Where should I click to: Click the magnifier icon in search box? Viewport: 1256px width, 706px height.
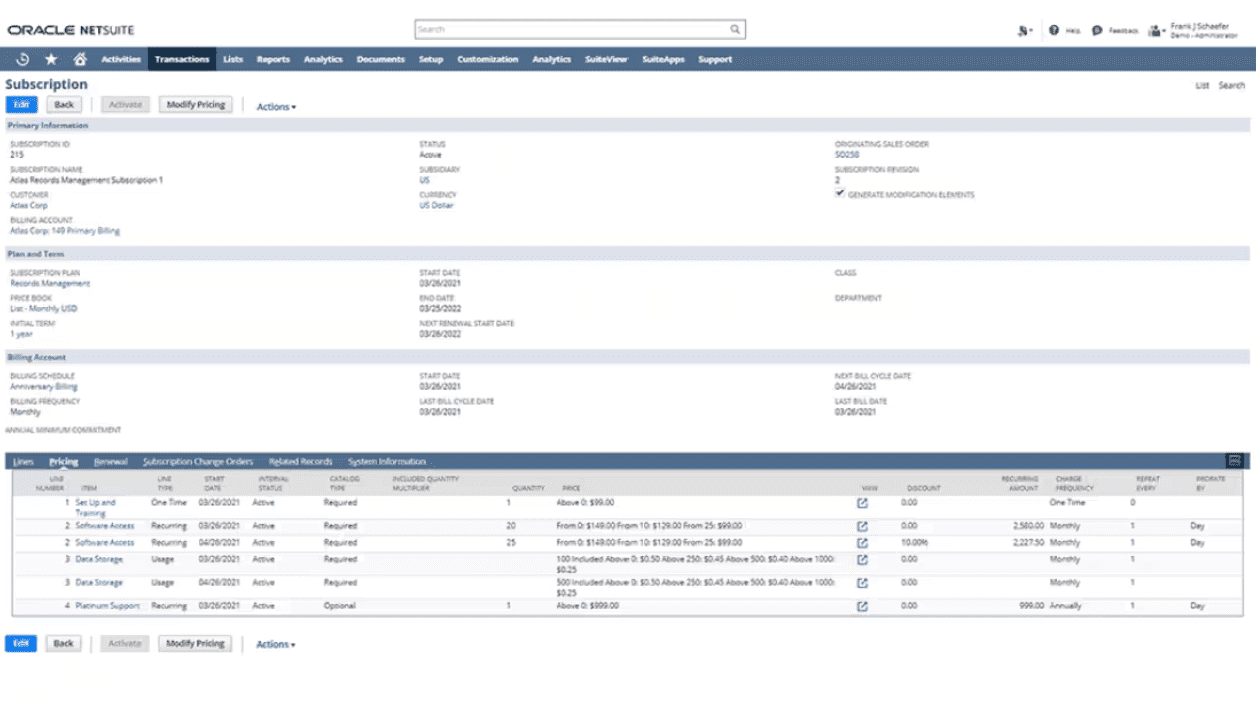coord(735,30)
